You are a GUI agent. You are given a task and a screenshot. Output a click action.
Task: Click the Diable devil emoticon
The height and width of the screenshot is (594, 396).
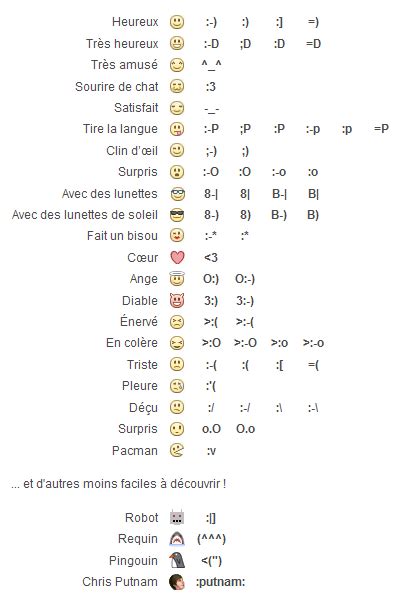click(177, 301)
